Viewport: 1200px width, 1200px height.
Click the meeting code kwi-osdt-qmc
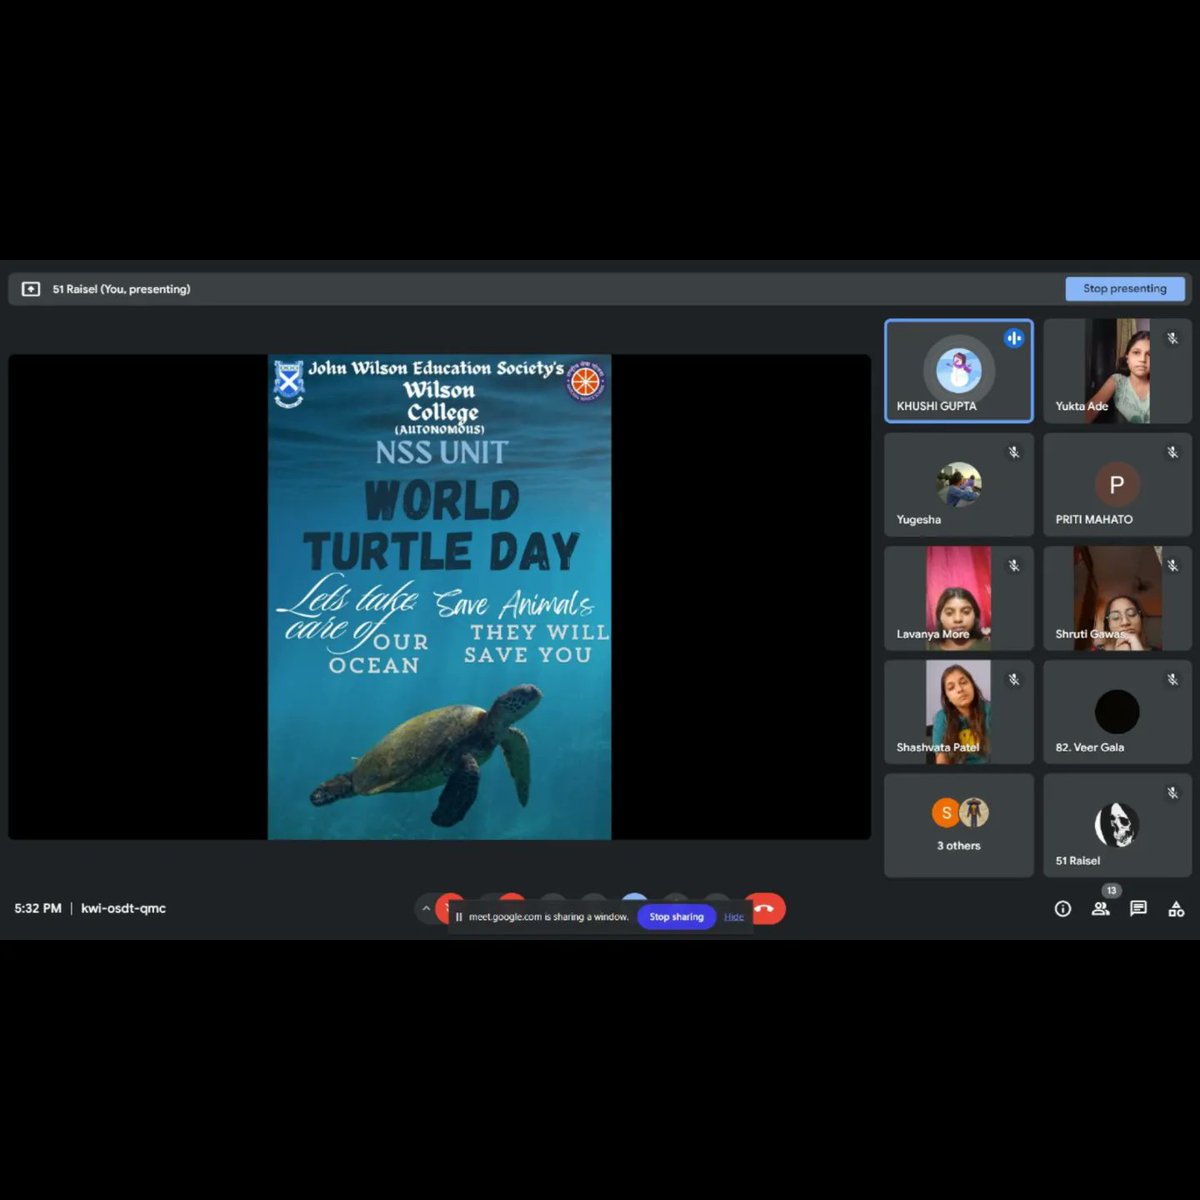tap(123, 908)
